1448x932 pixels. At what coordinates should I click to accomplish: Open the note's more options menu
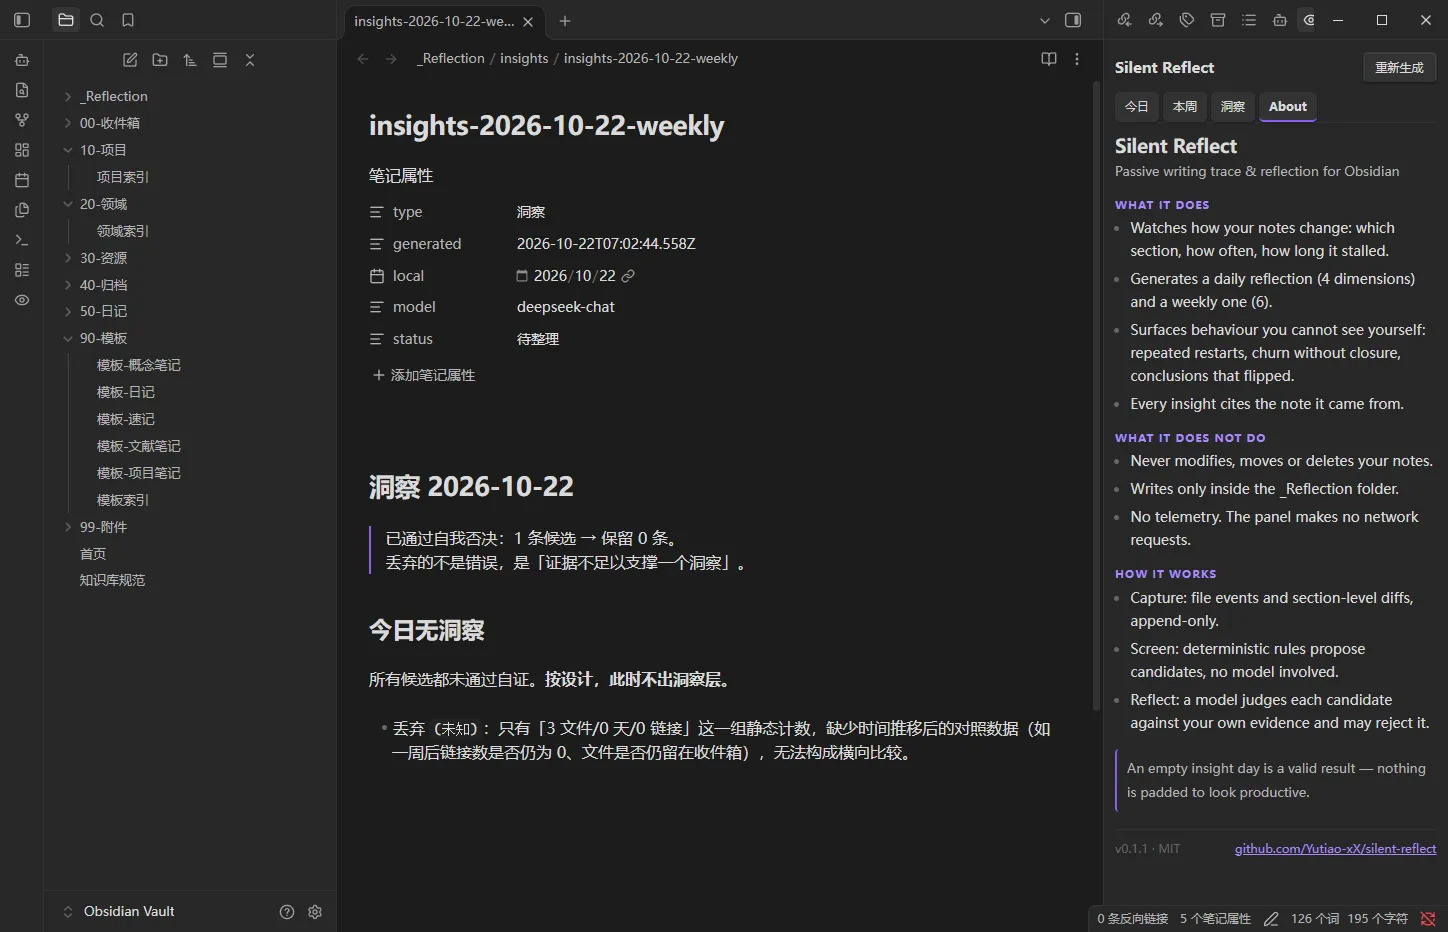pos(1077,59)
